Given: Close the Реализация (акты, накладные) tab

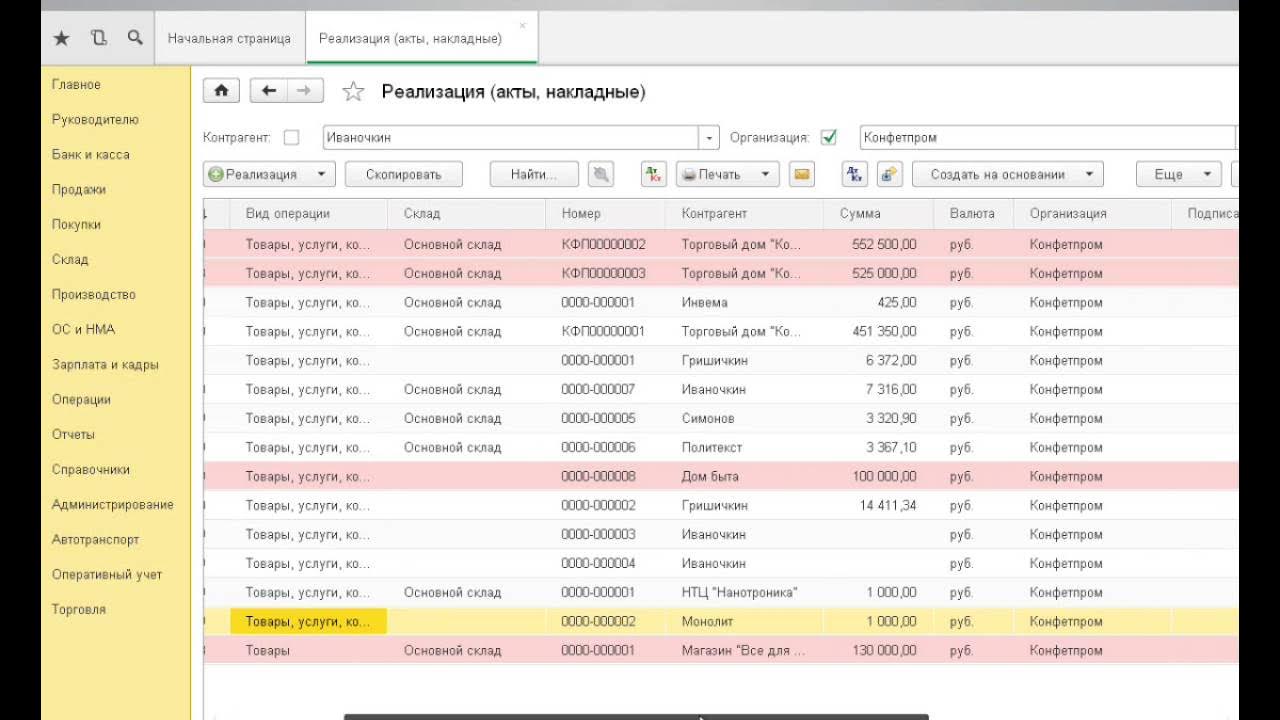Looking at the screenshot, I should pyautogui.click(x=522, y=25).
